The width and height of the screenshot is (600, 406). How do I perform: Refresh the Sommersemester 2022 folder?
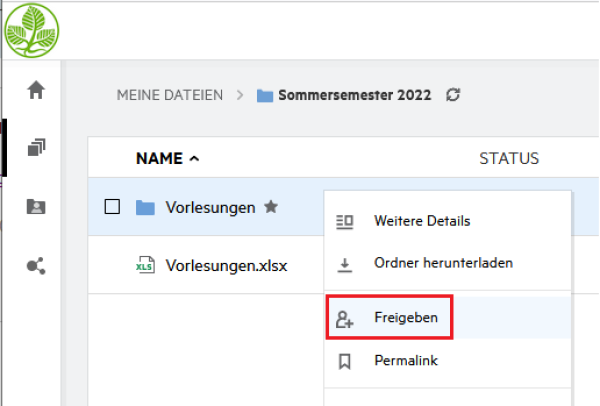tap(453, 95)
